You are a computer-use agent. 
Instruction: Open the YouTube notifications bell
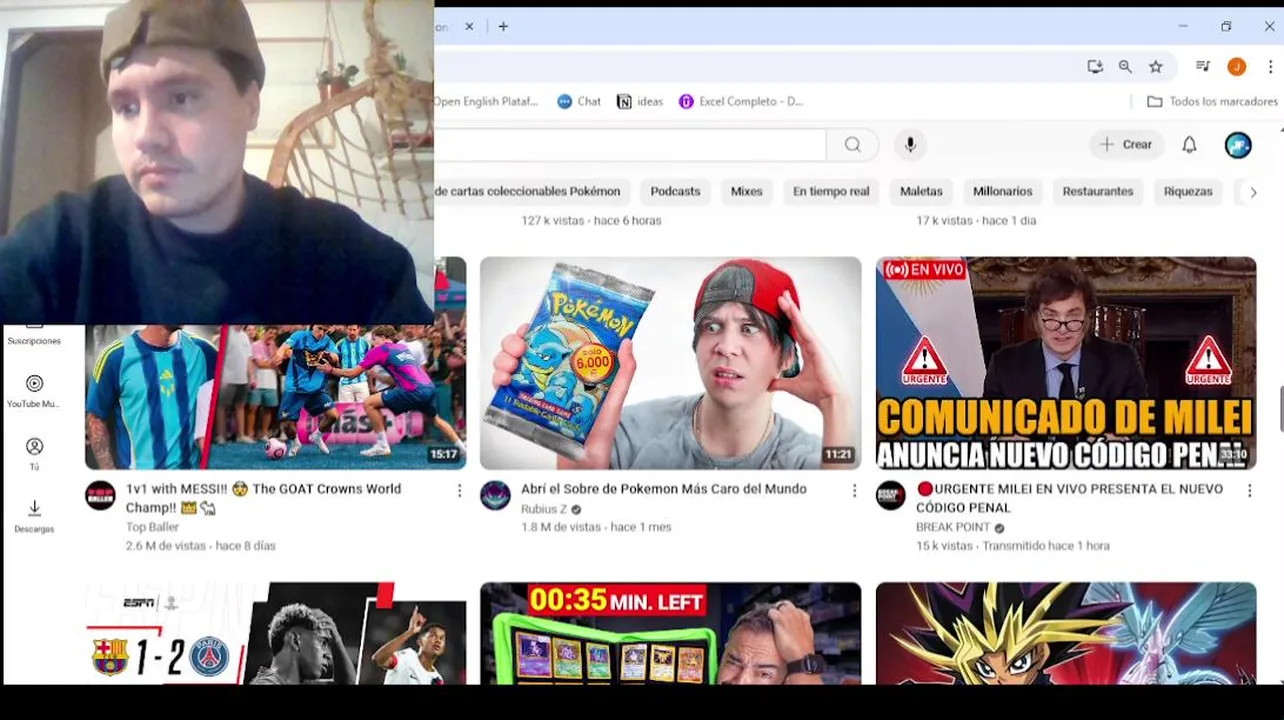tap(1189, 145)
